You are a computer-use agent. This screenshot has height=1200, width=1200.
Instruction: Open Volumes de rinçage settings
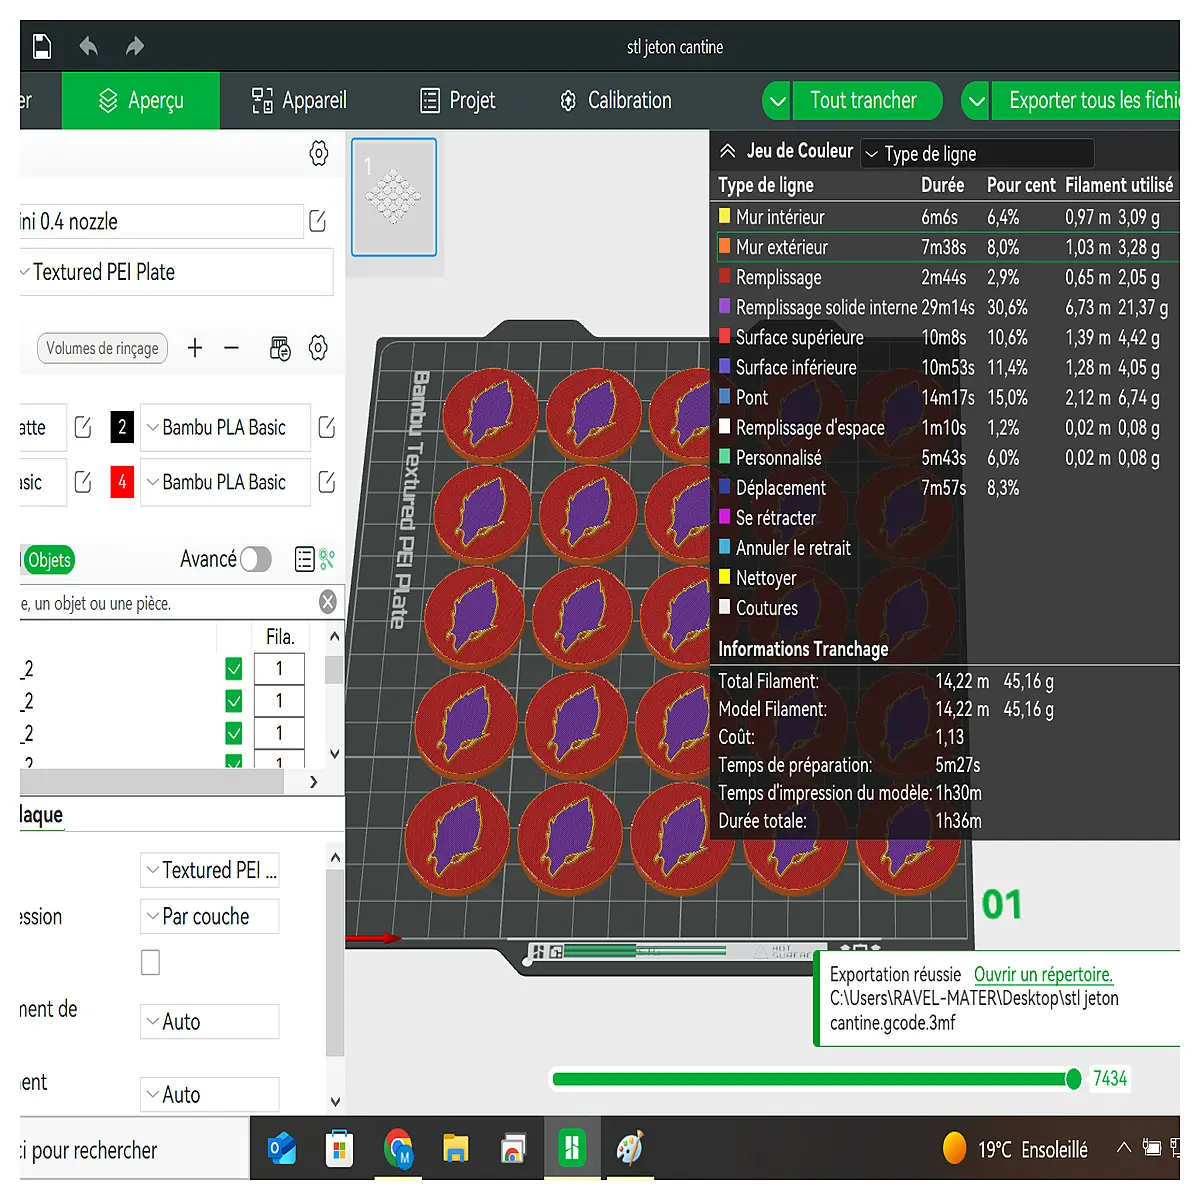pos(102,348)
